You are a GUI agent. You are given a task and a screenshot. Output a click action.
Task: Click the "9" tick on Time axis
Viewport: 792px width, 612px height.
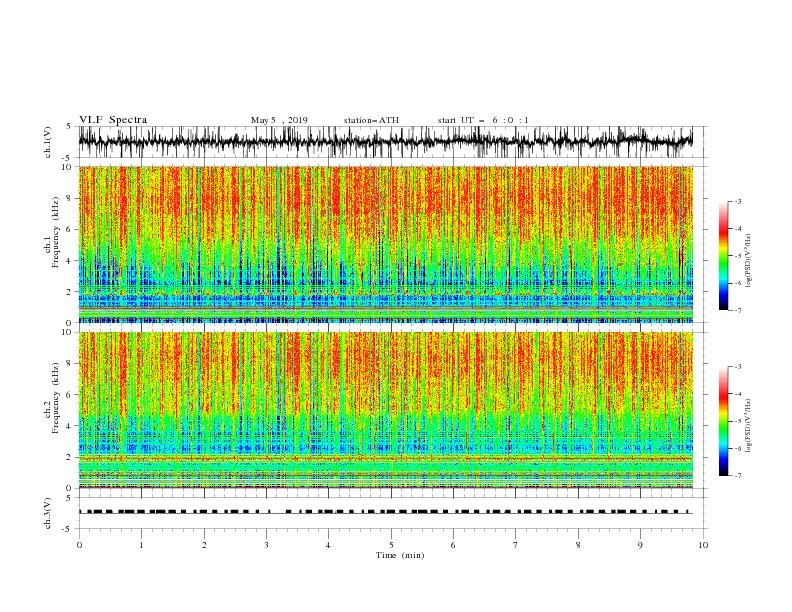640,545
